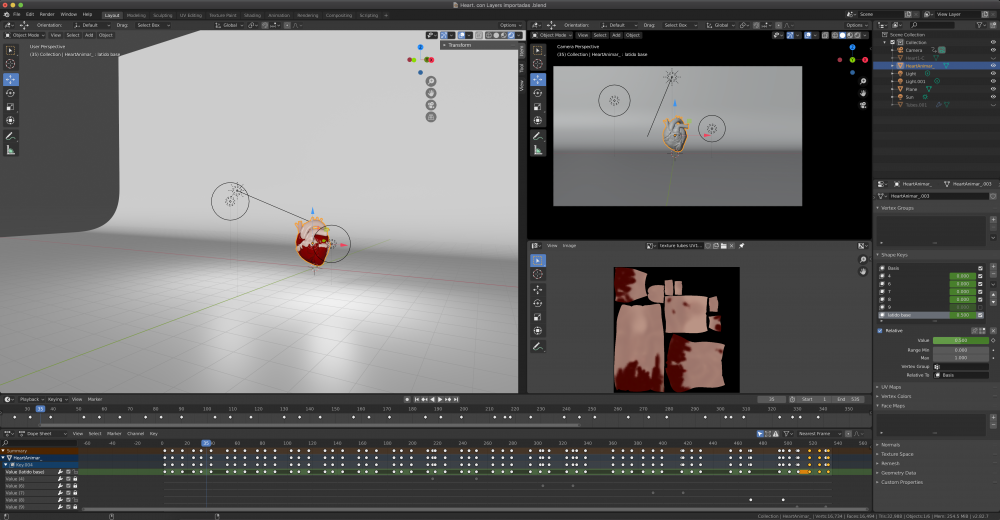The image size is (1000, 520).
Task: Open the Playback popover in timeline
Action: [x=30, y=399]
